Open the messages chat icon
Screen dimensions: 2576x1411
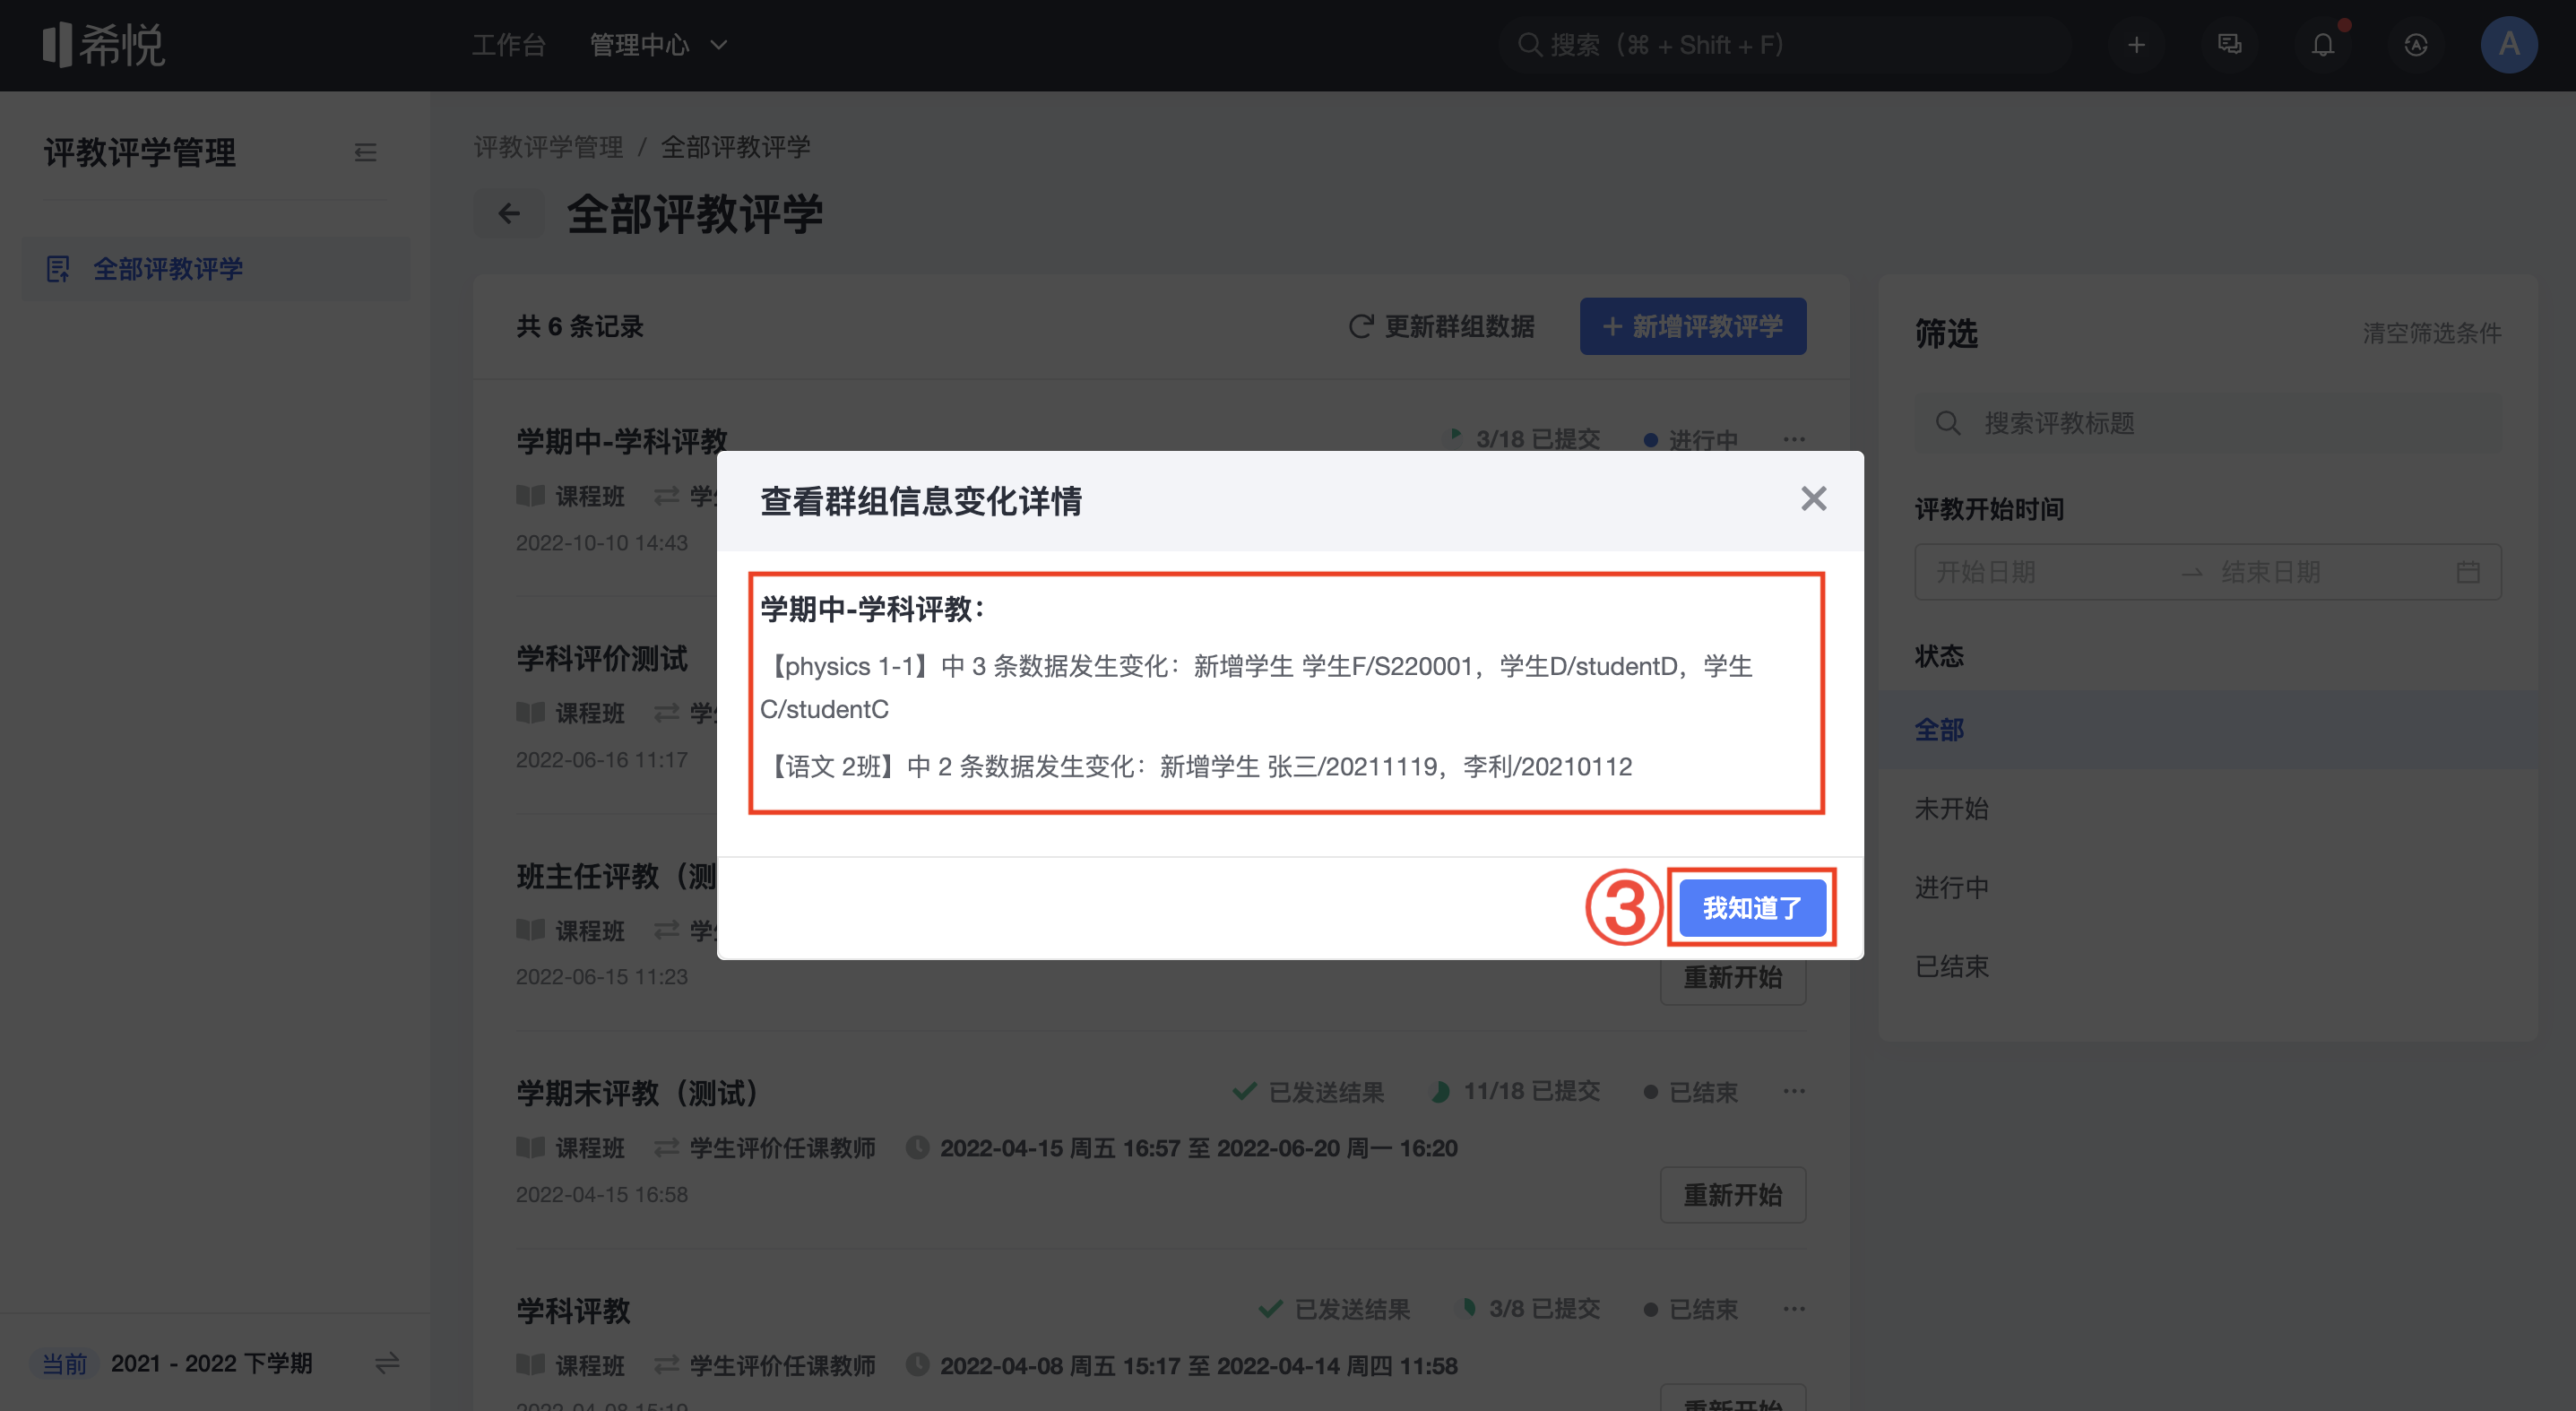(2229, 45)
